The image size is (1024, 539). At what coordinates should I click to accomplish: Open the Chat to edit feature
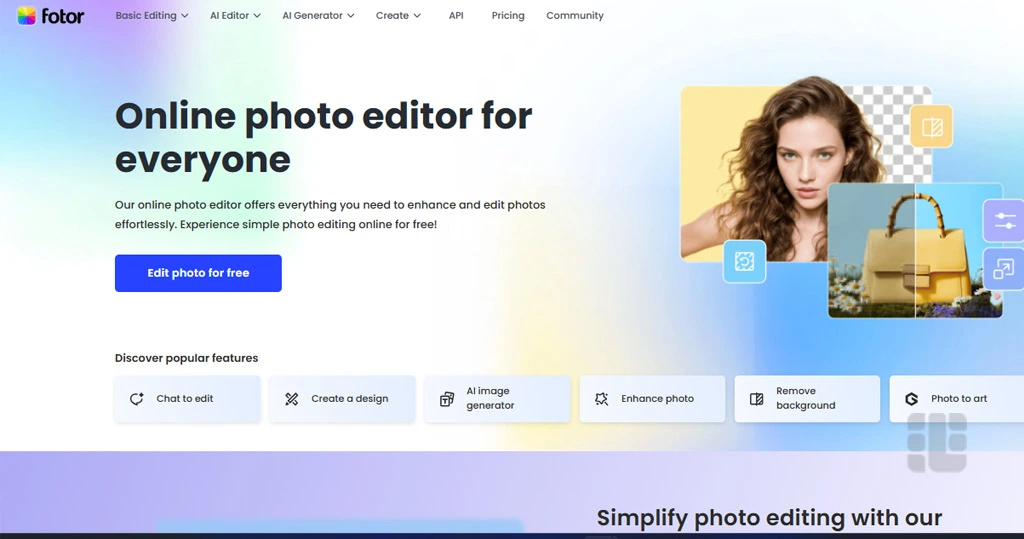pos(187,399)
